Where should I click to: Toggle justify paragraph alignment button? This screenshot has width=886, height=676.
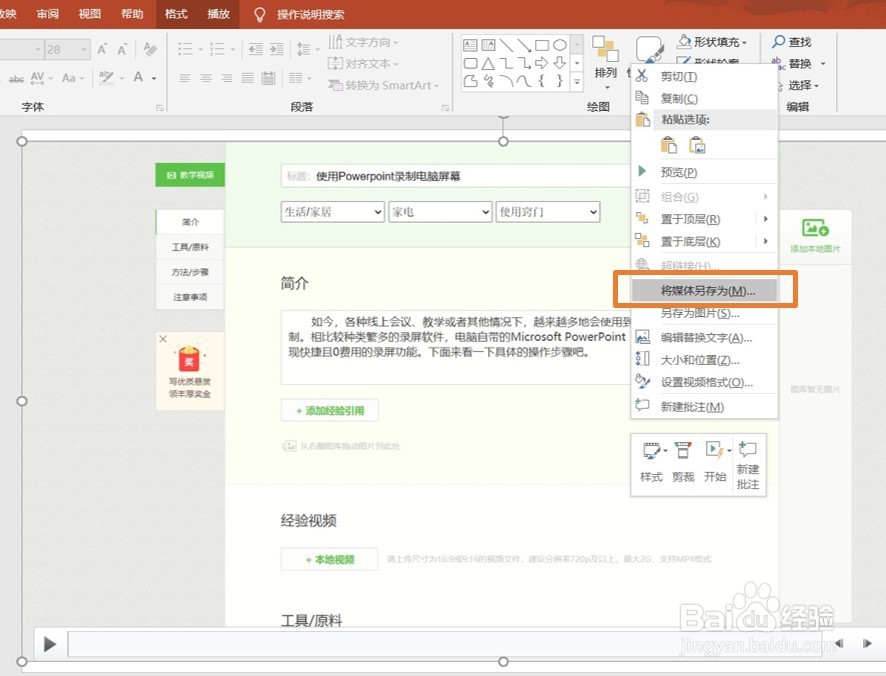point(247,78)
